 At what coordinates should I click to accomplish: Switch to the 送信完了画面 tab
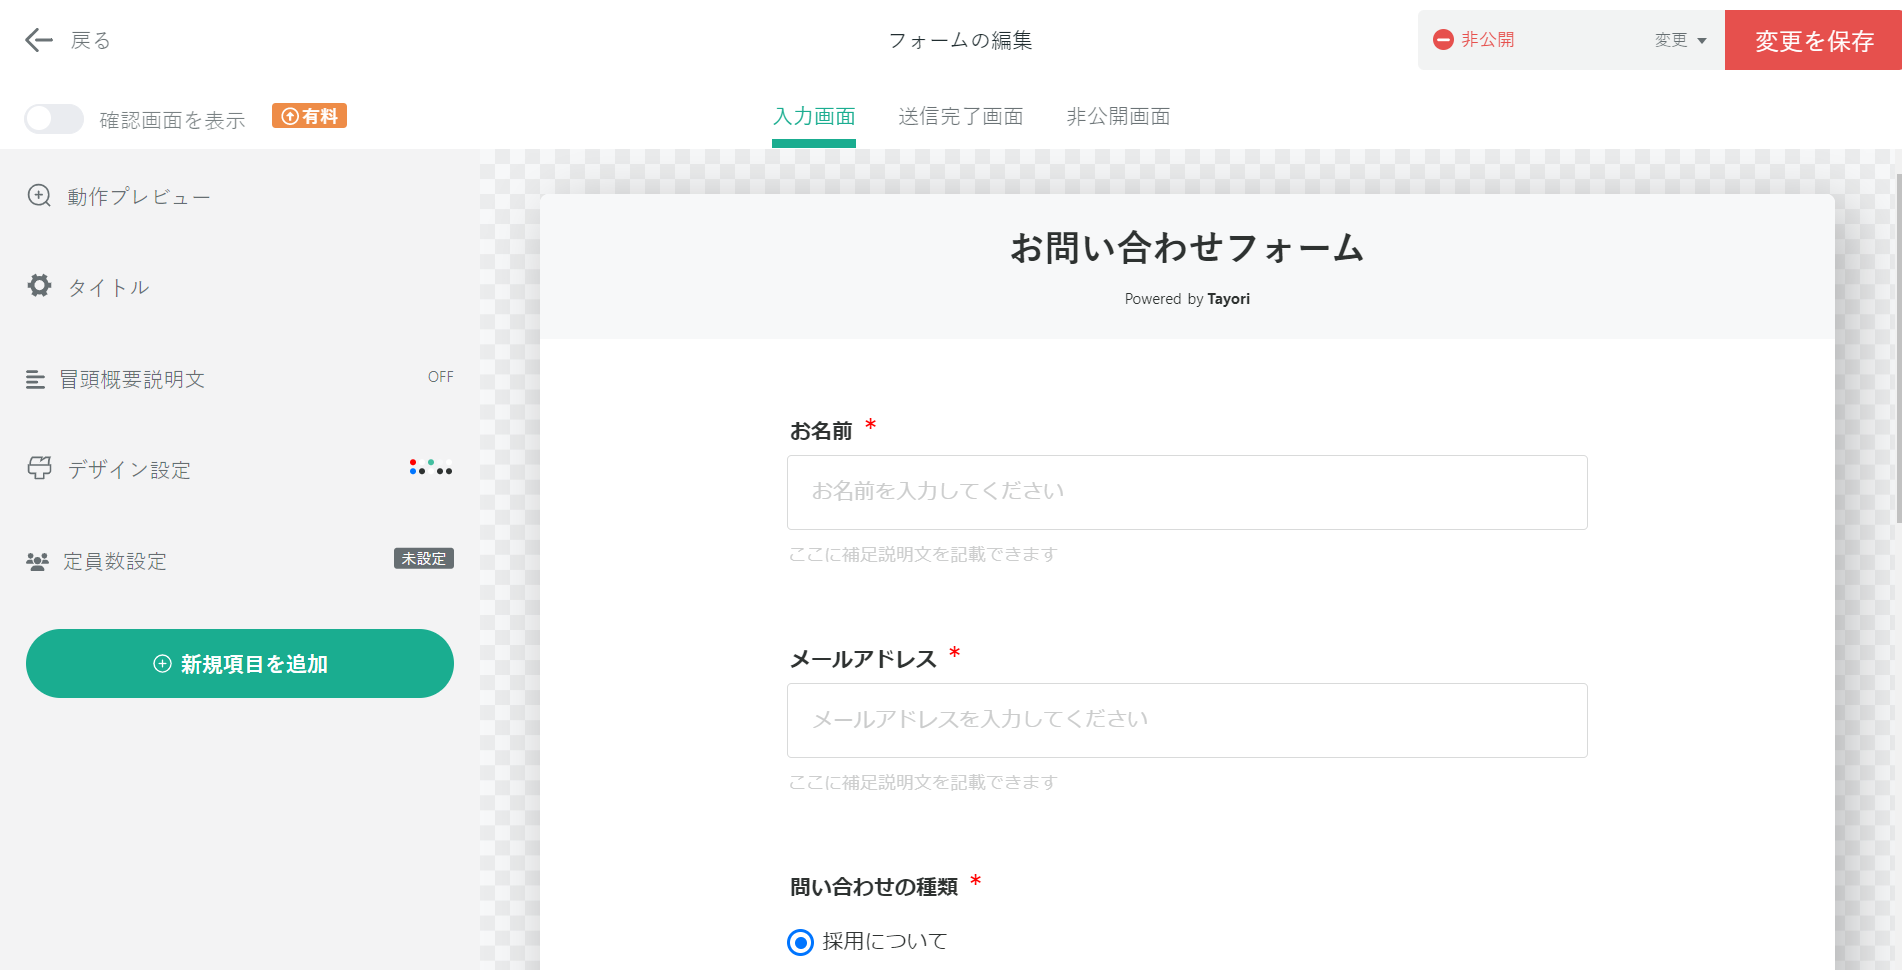[x=960, y=116]
